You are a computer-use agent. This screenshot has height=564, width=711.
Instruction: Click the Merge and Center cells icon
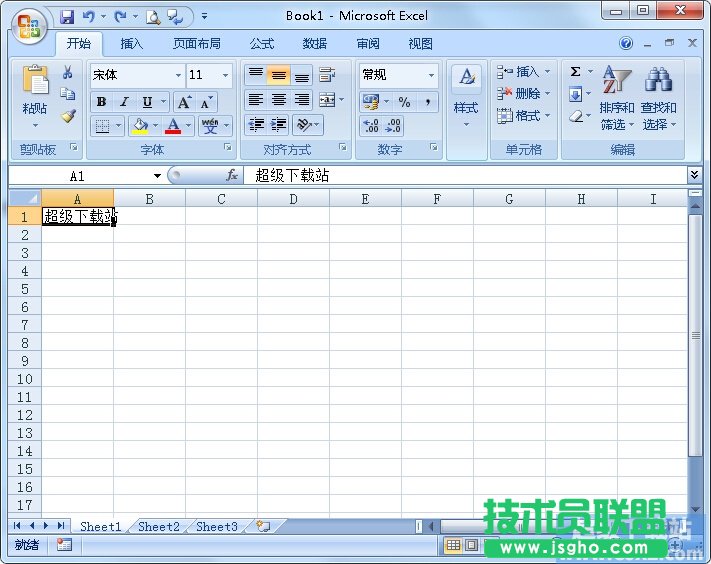pyautogui.click(x=327, y=100)
